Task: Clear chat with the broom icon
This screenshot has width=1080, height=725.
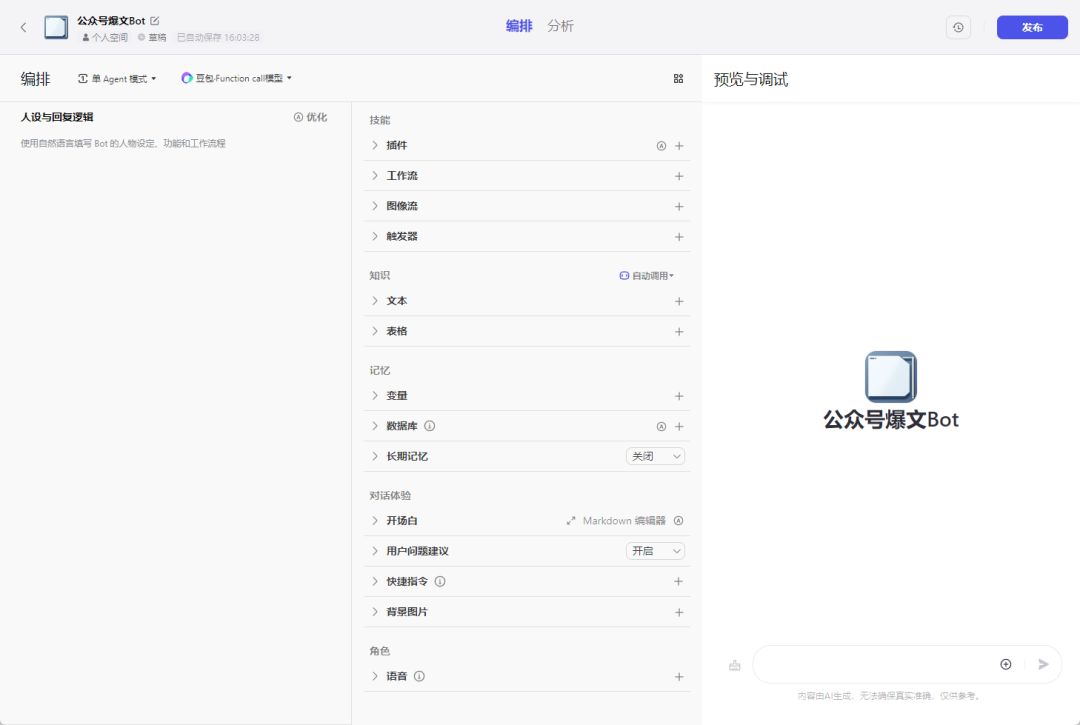Action: [735, 665]
